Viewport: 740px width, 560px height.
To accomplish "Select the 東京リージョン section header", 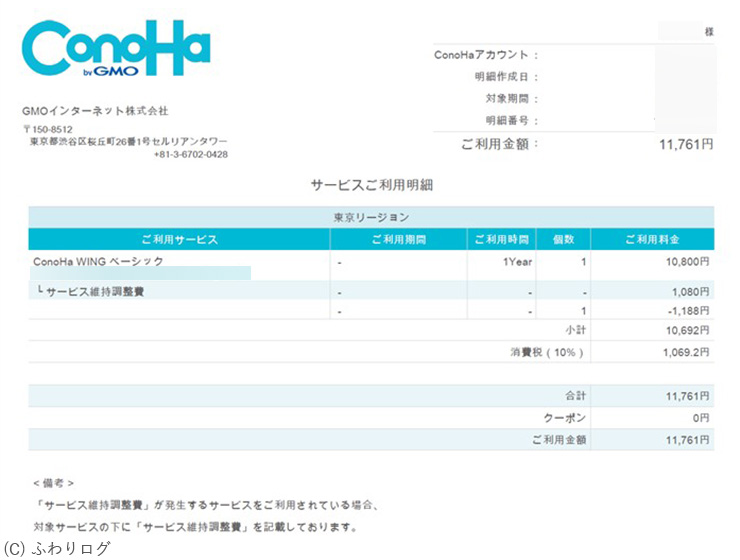I will pos(371,217).
